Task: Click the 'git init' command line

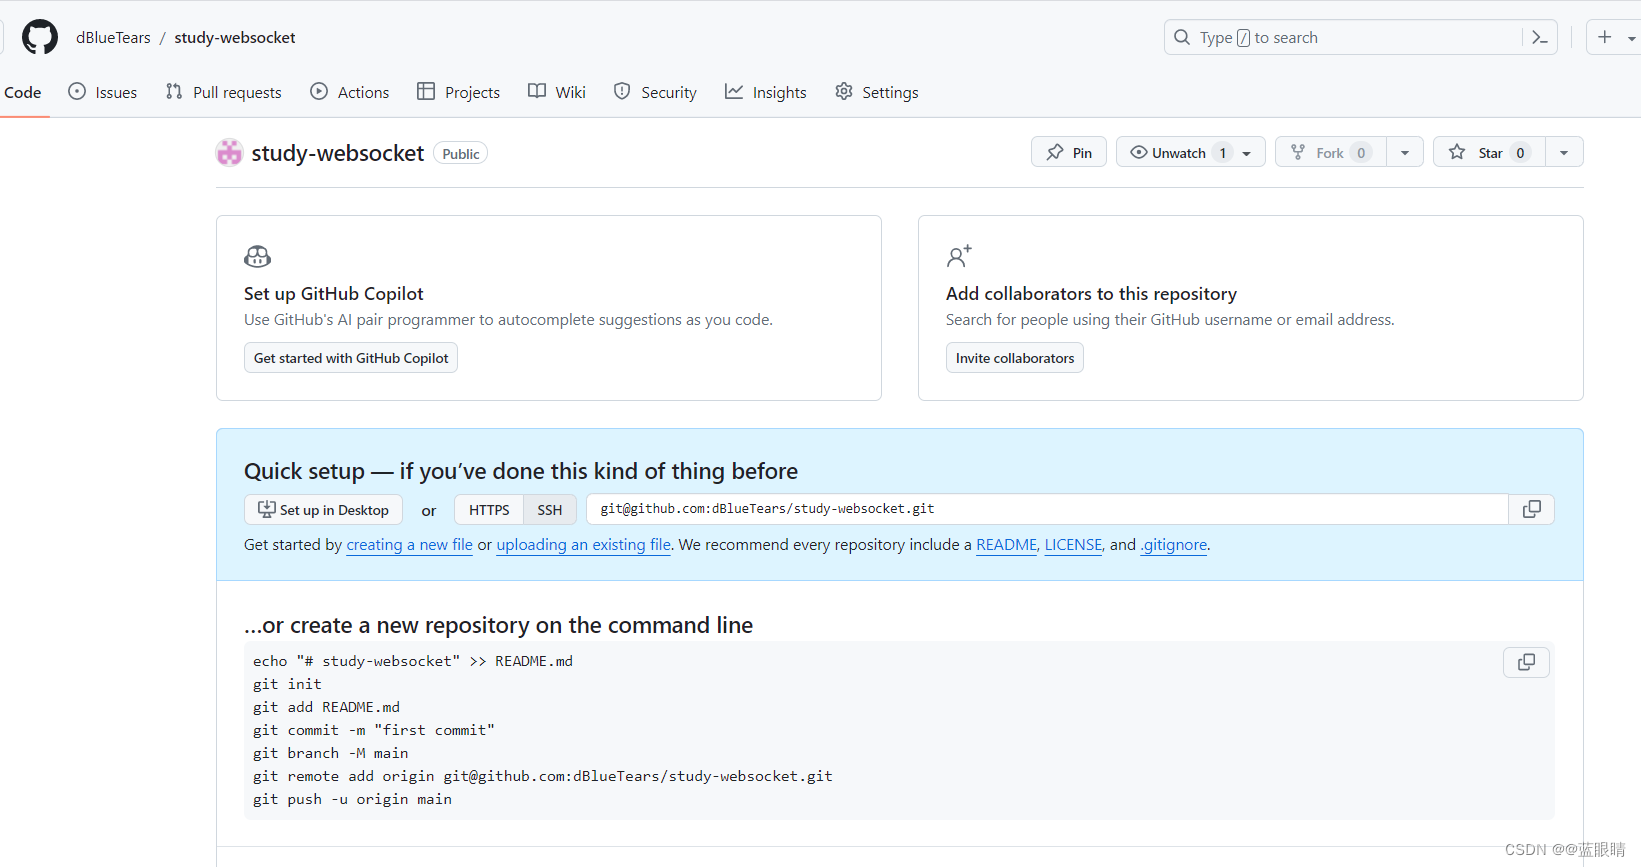Action: point(287,684)
